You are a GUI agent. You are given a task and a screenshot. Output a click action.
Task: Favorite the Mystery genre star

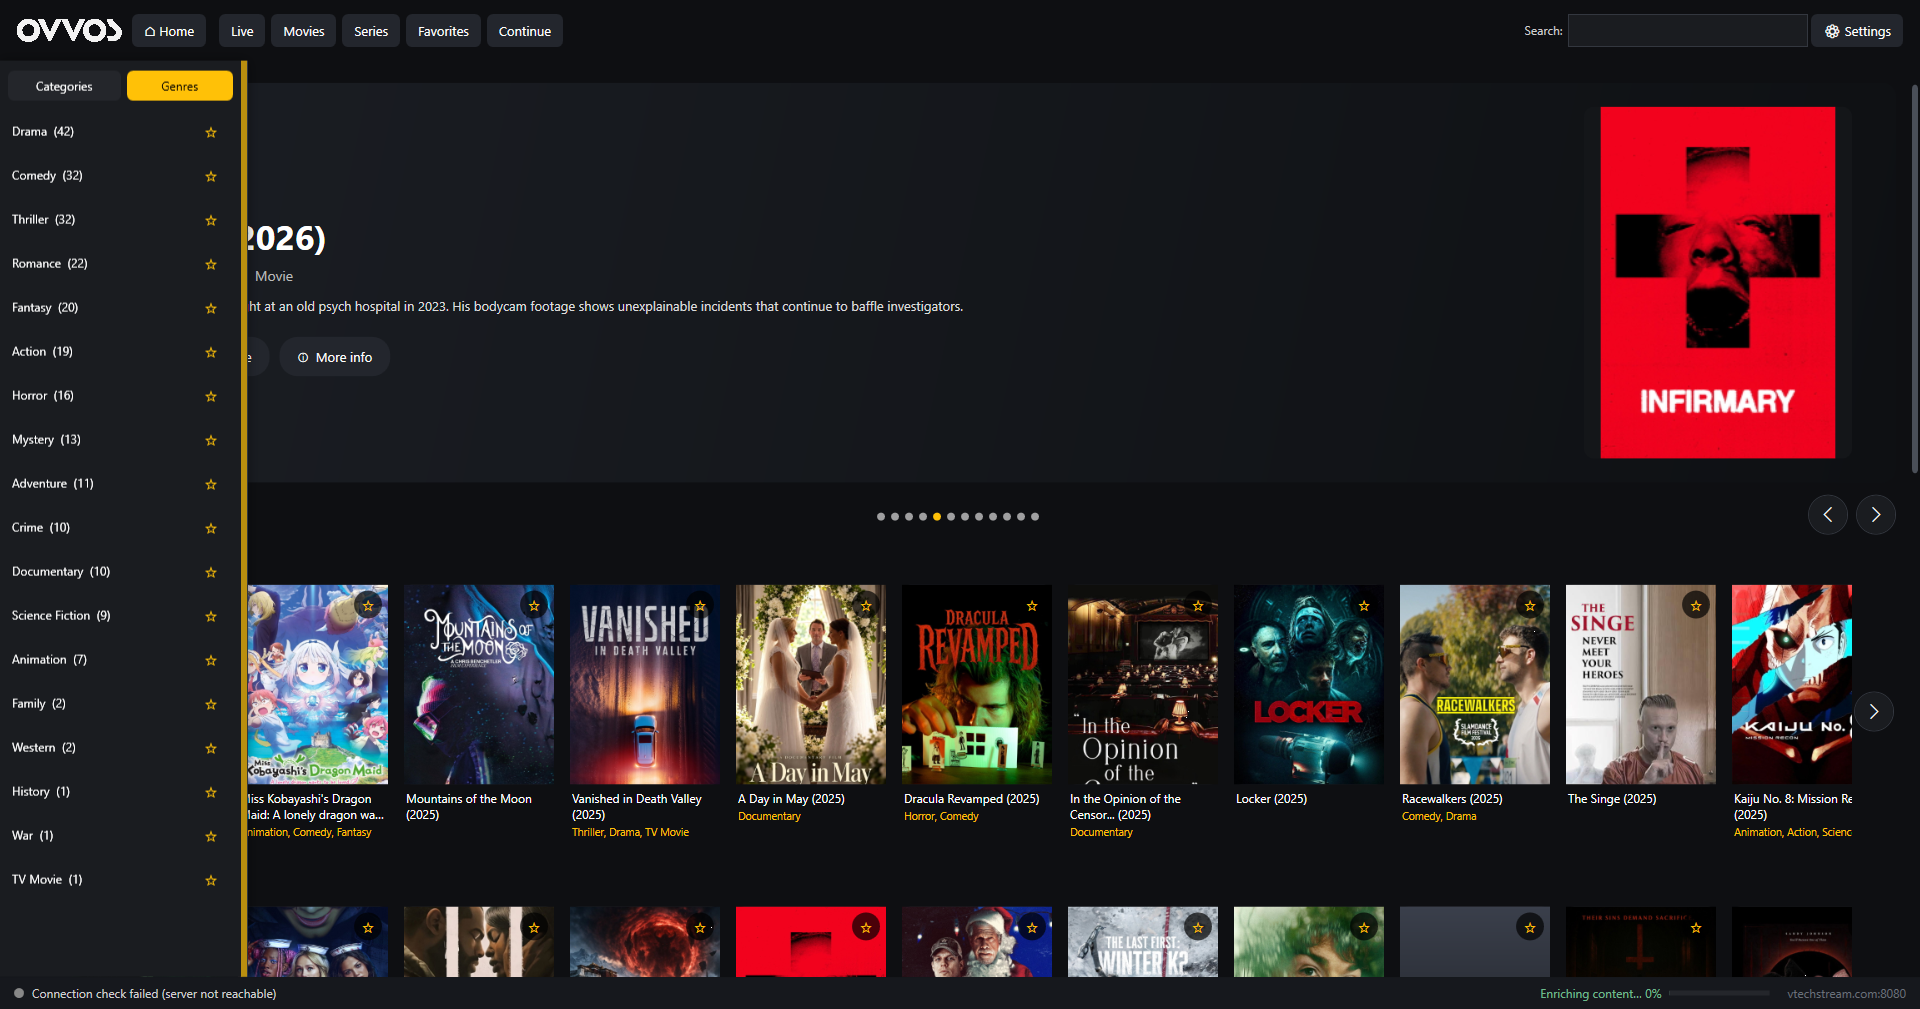click(x=211, y=440)
